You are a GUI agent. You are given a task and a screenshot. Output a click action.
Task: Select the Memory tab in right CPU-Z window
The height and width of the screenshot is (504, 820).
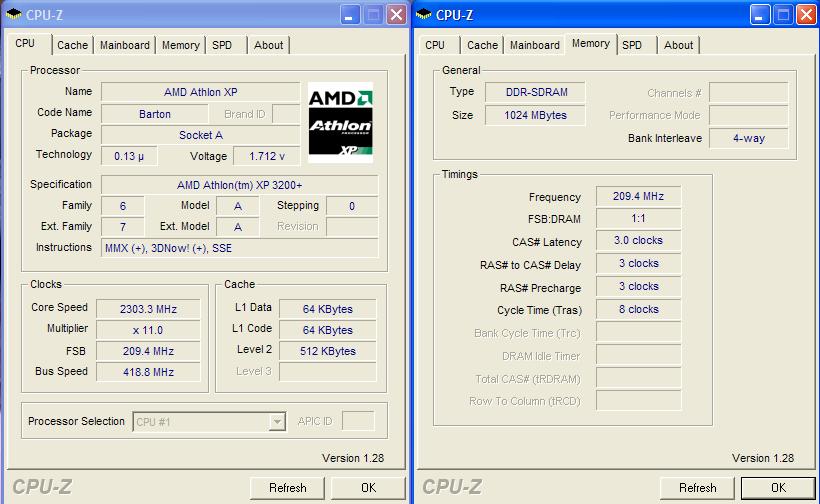click(590, 43)
